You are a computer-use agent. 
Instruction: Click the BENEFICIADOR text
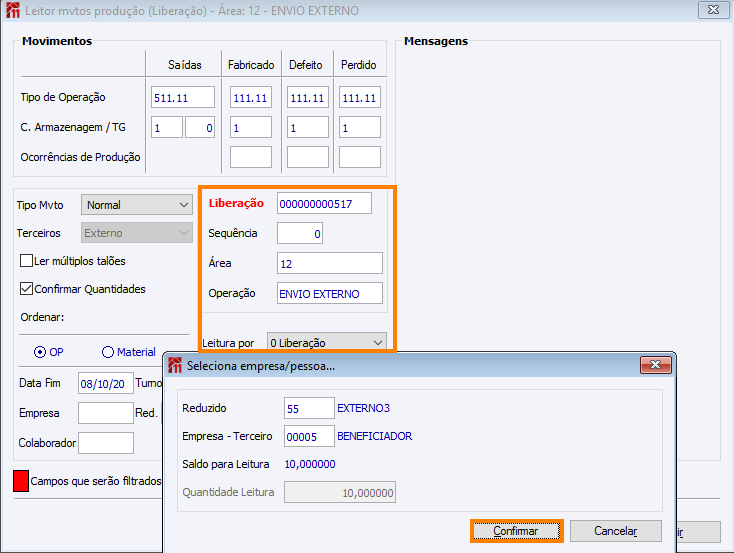click(x=374, y=436)
